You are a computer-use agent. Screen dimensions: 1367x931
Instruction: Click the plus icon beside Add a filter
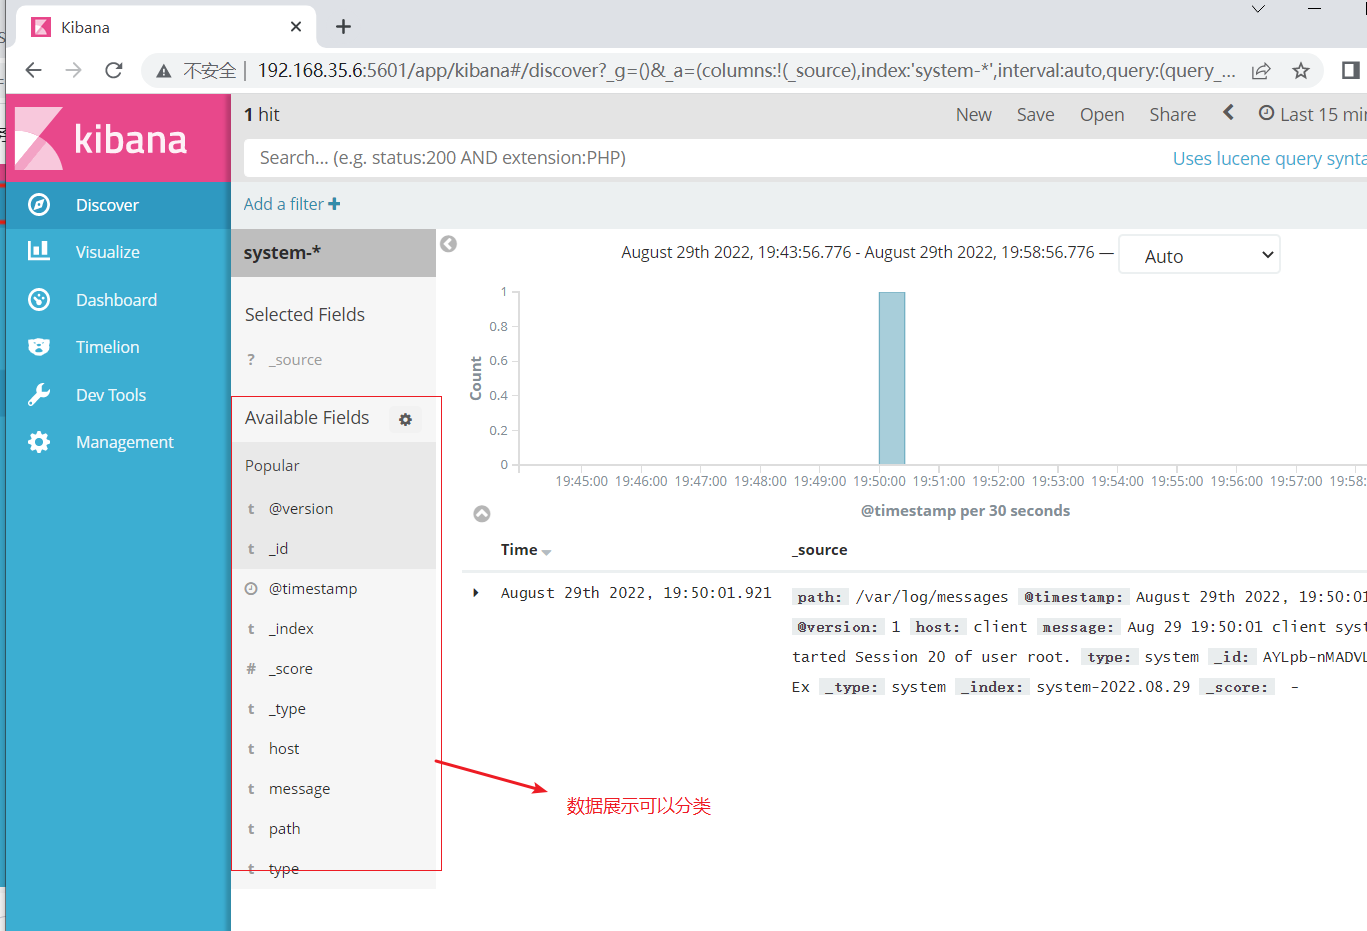pos(334,204)
